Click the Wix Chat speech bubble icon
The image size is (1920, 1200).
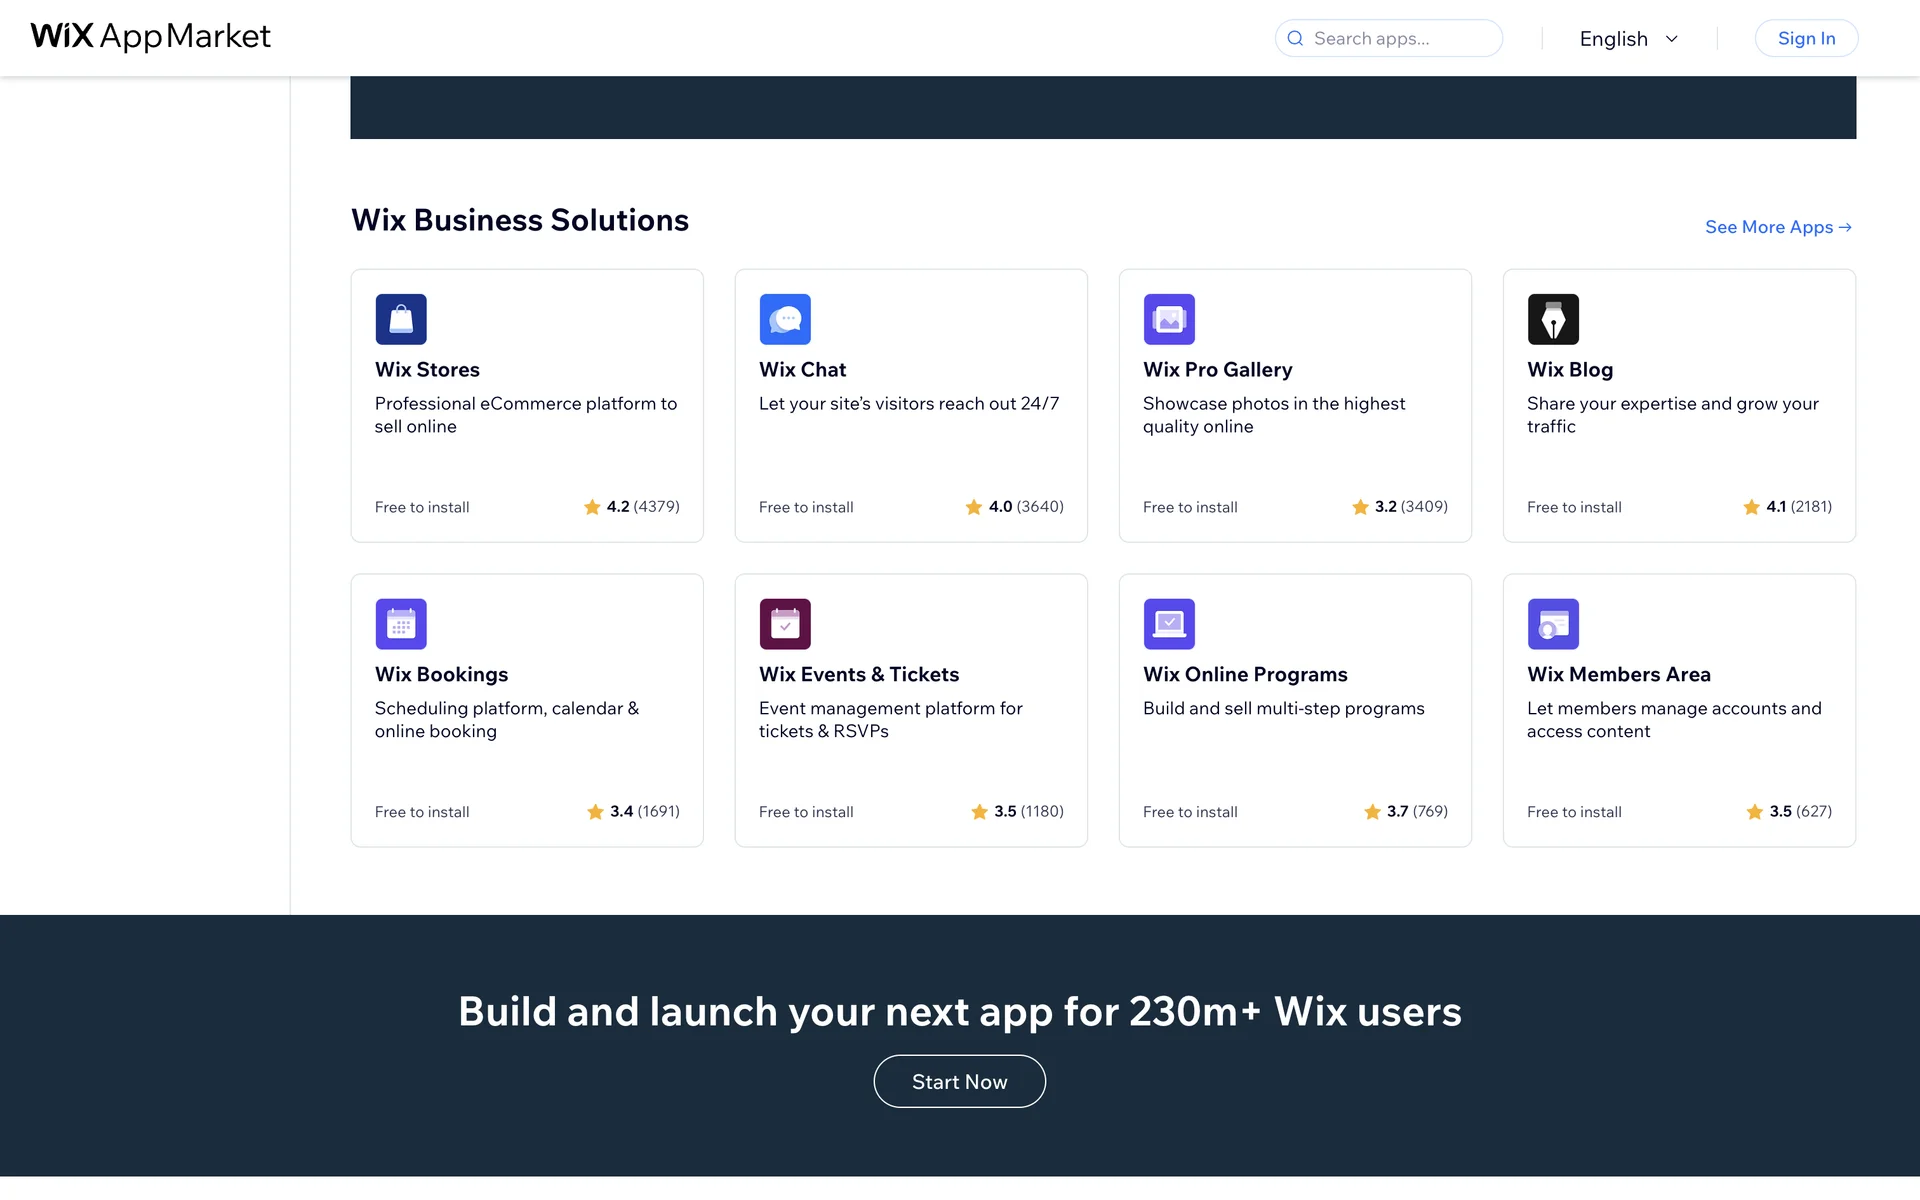pyautogui.click(x=785, y=319)
